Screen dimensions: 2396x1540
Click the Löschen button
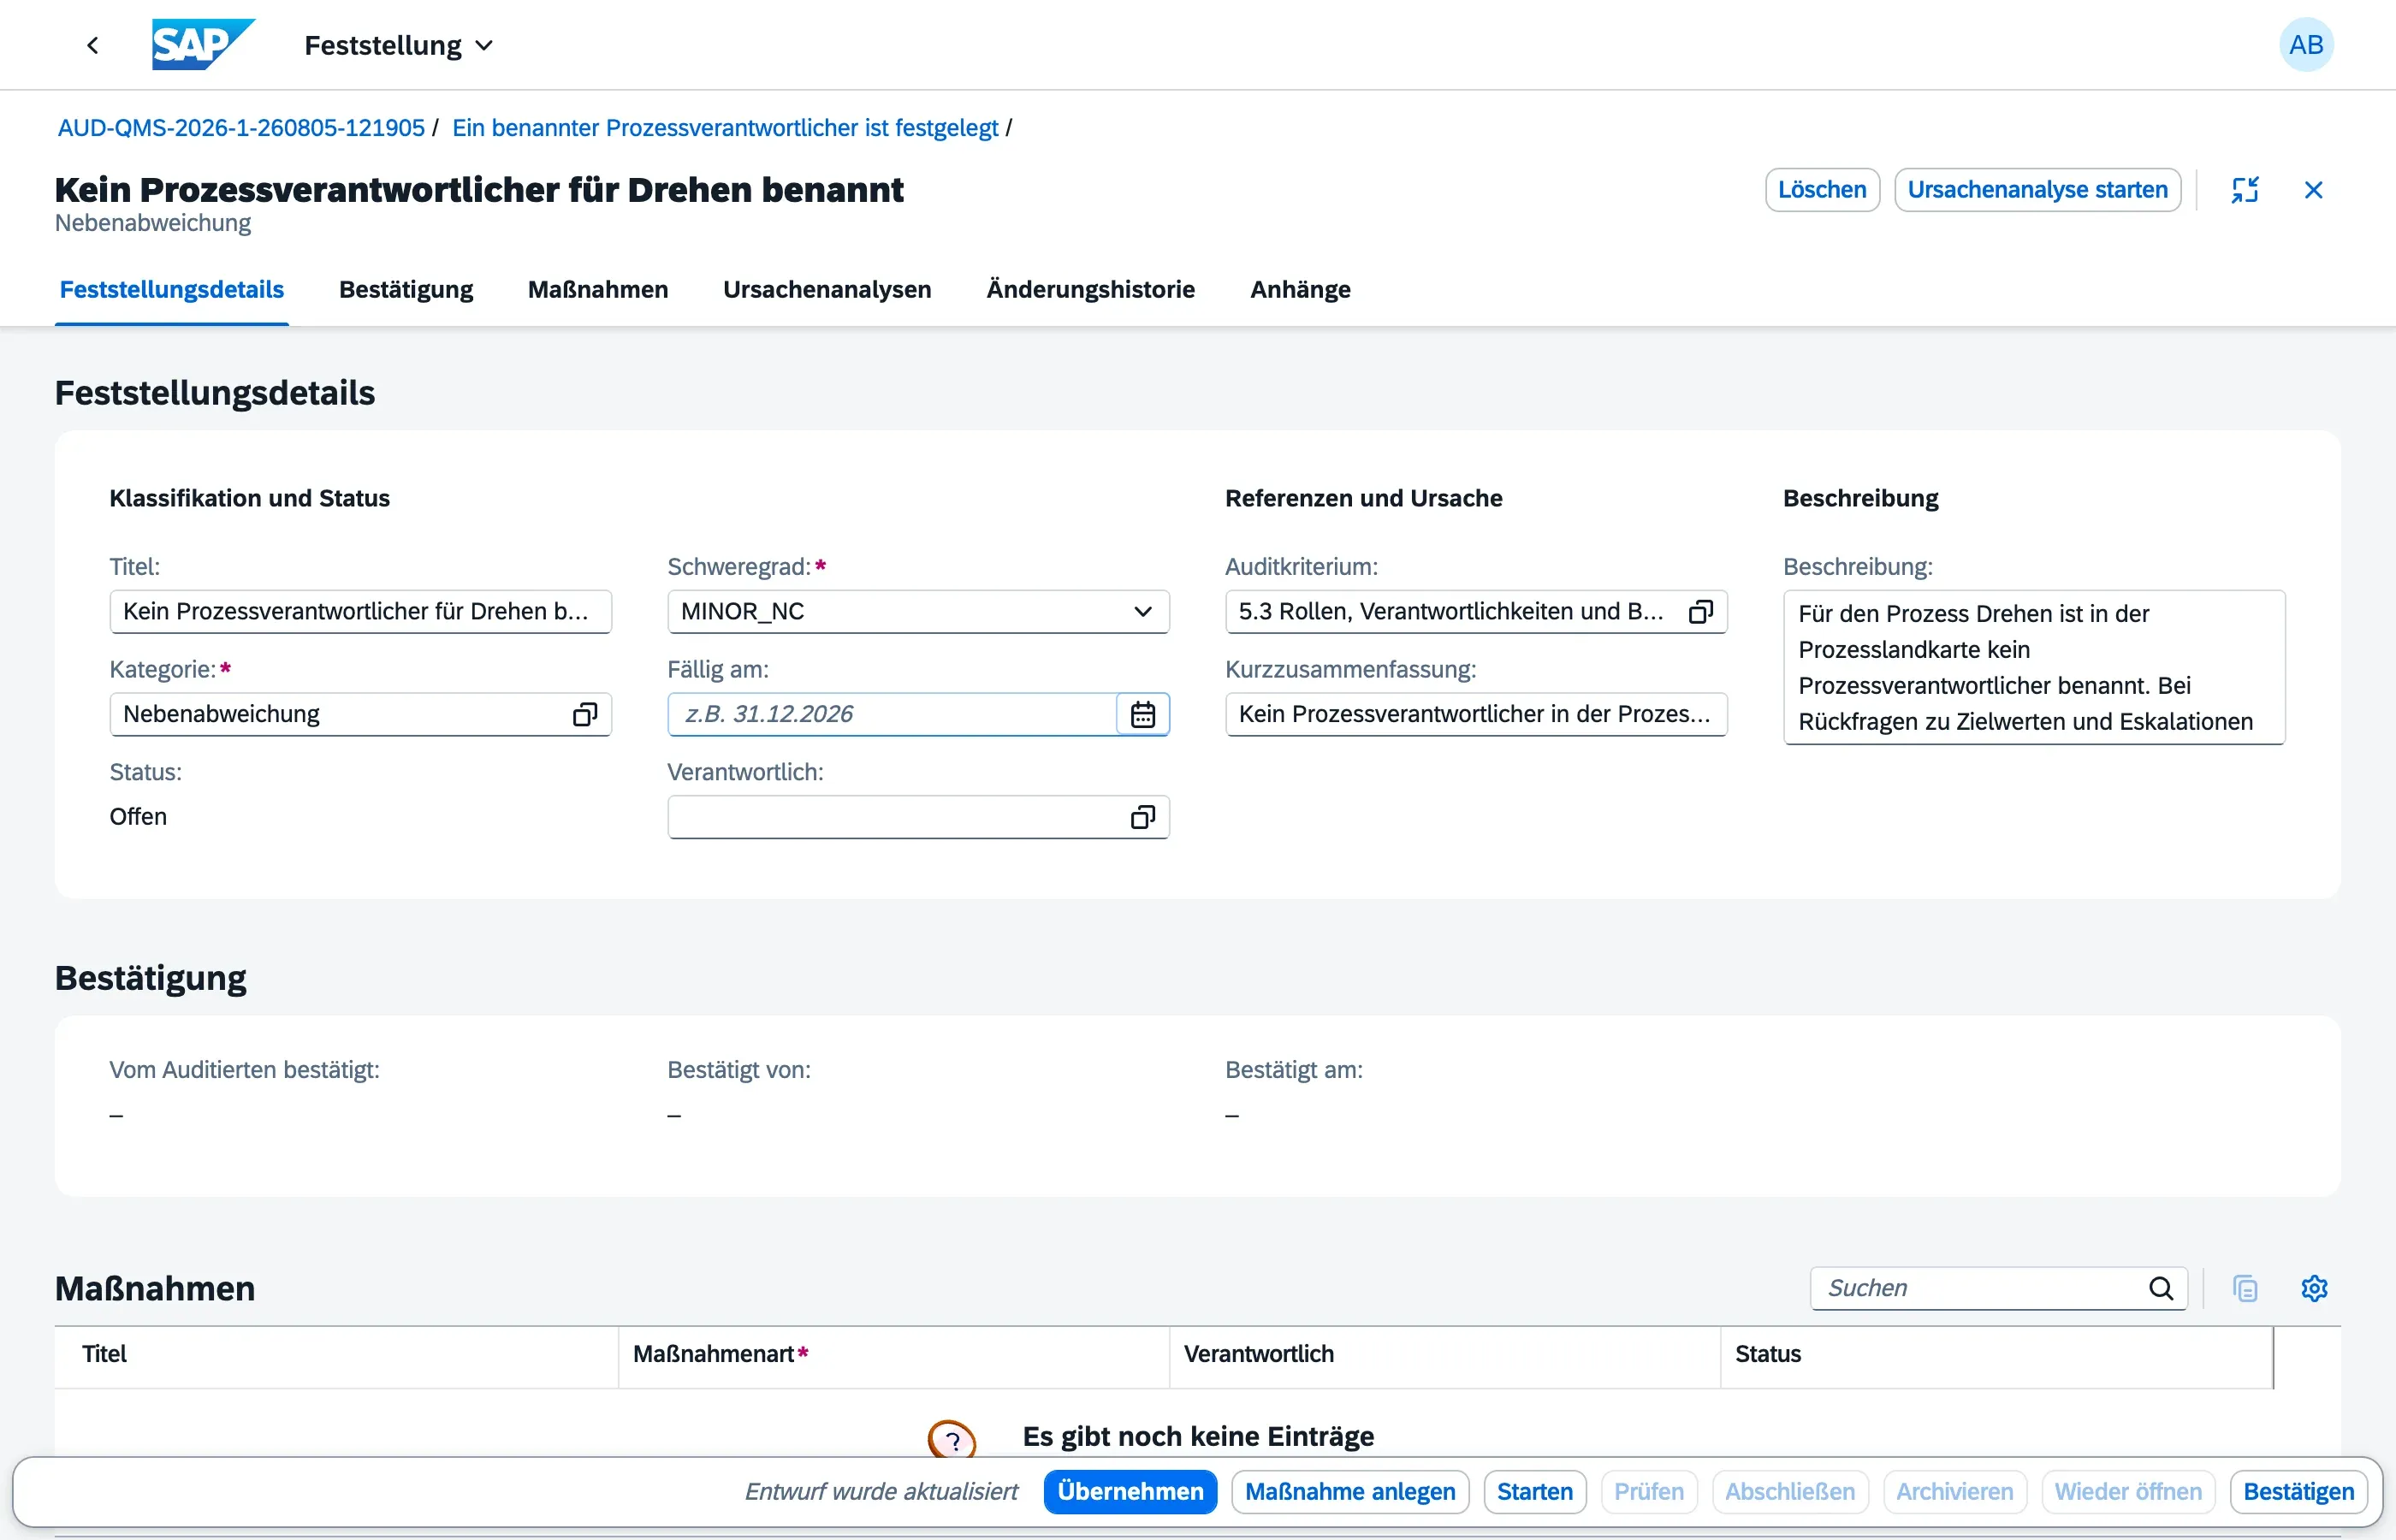(x=1822, y=190)
